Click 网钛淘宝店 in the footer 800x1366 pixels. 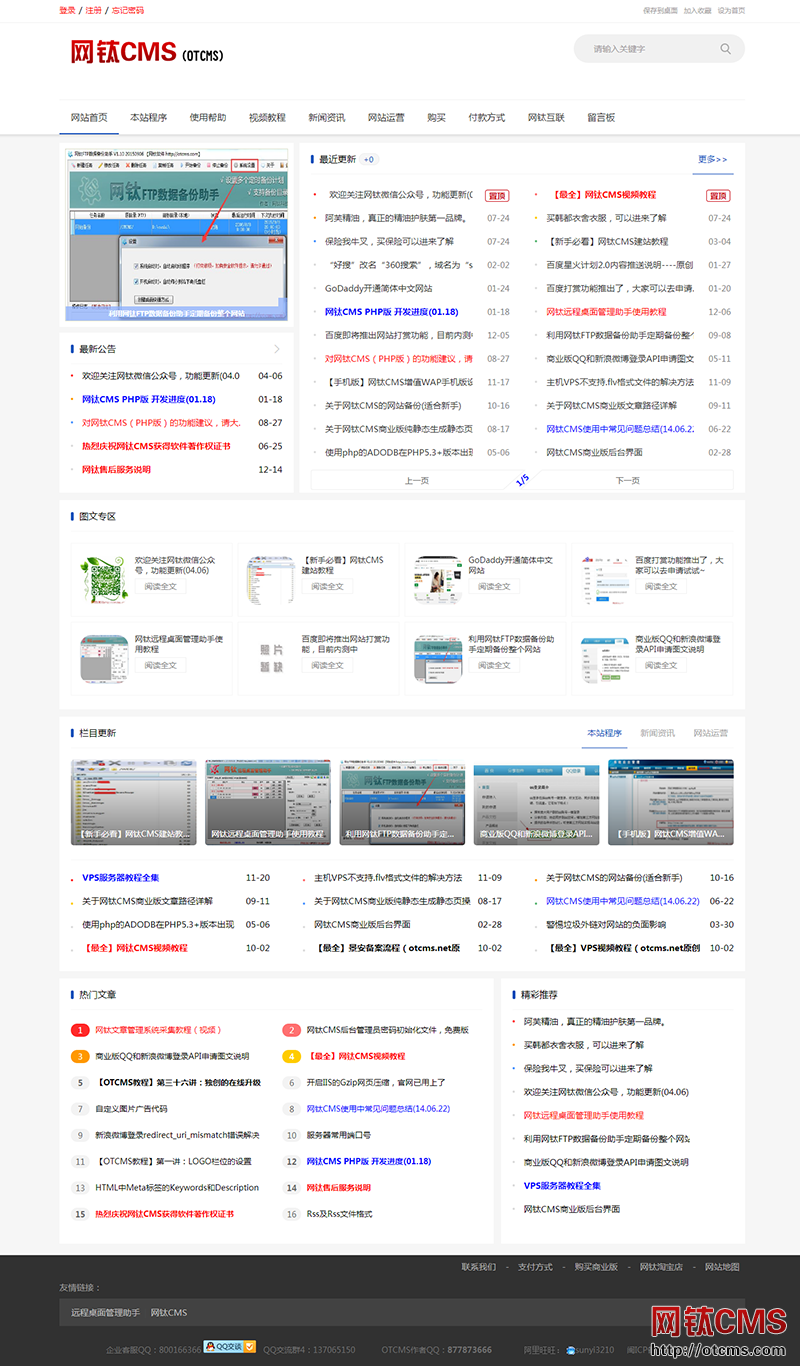(x=661, y=1267)
